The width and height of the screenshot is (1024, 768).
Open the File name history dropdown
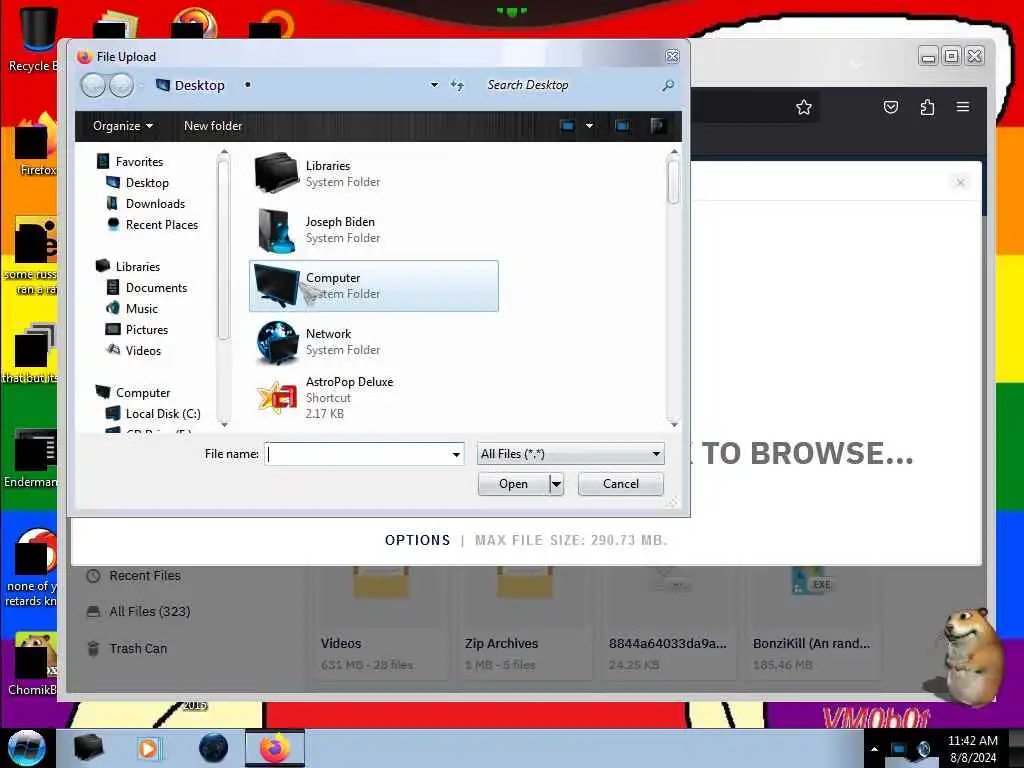coord(456,454)
